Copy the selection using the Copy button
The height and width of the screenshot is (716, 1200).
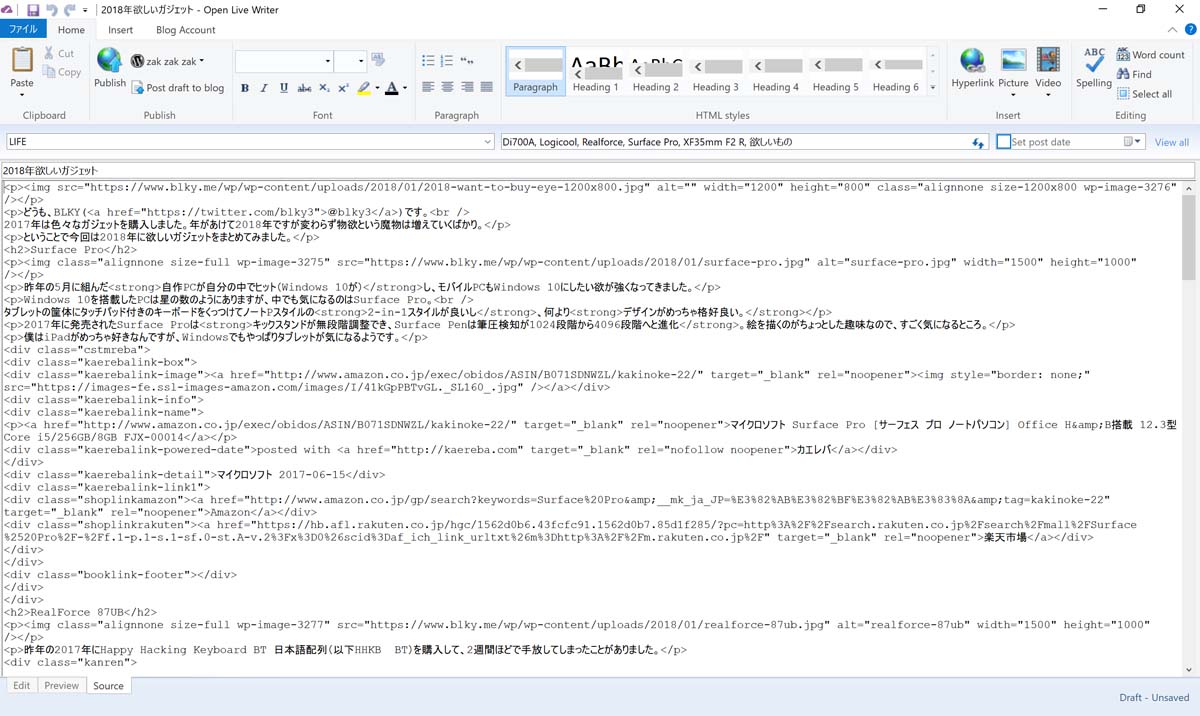pos(62,72)
